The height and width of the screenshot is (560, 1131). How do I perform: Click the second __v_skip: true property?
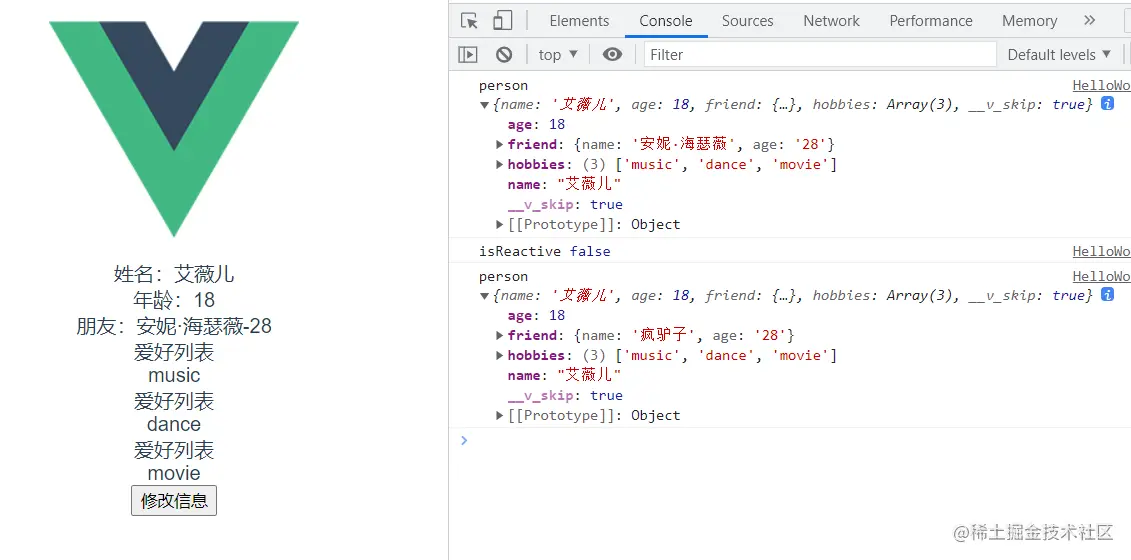click(565, 395)
